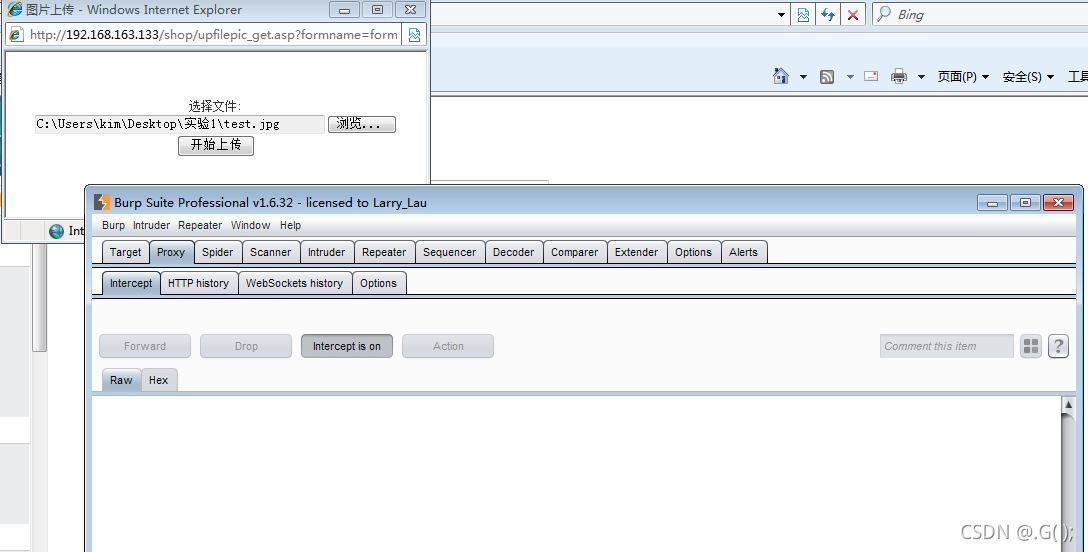Click the scroll up arrow in Raw panel
The width and height of the screenshot is (1088, 552).
point(1069,404)
